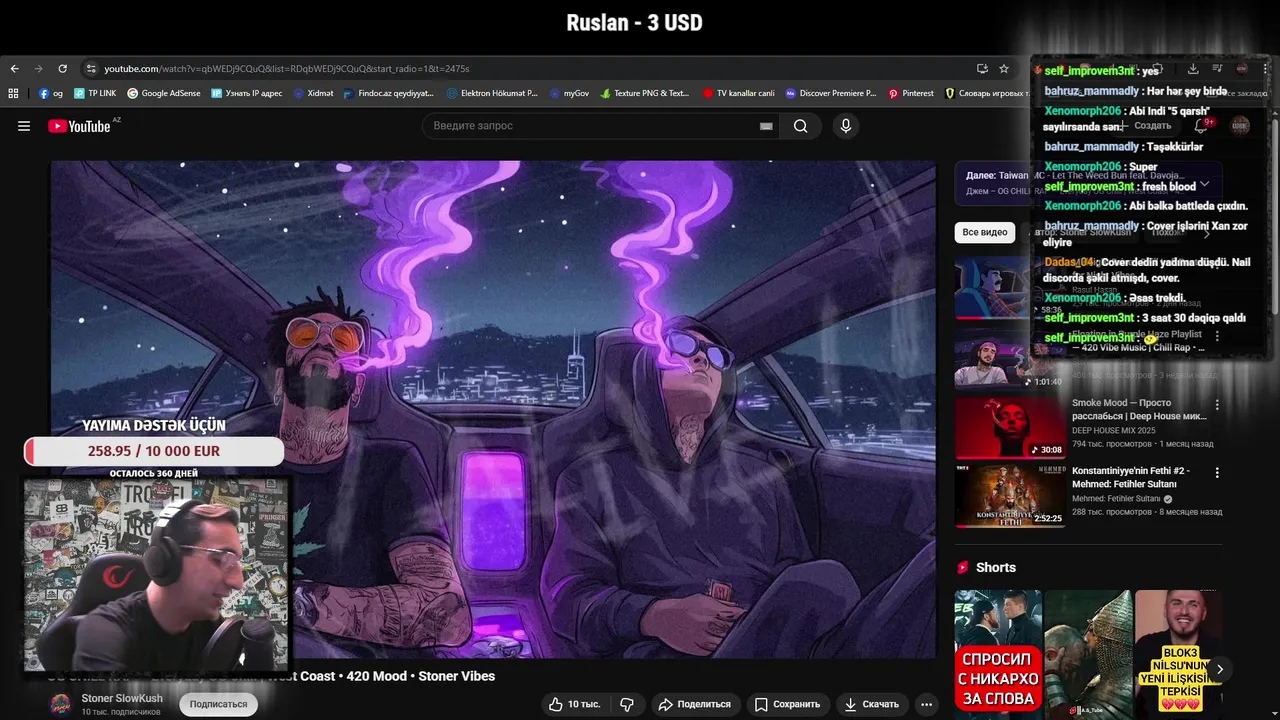
Task: Click the install app icon in address bar
Action: pyautogui.click(x=982, y=69)
